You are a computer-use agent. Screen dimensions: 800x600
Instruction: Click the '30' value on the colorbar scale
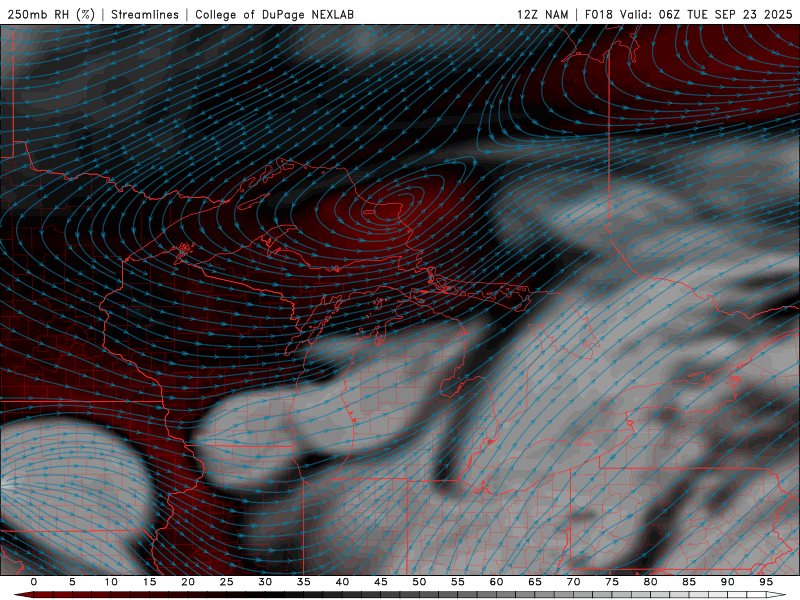(265, 582)
